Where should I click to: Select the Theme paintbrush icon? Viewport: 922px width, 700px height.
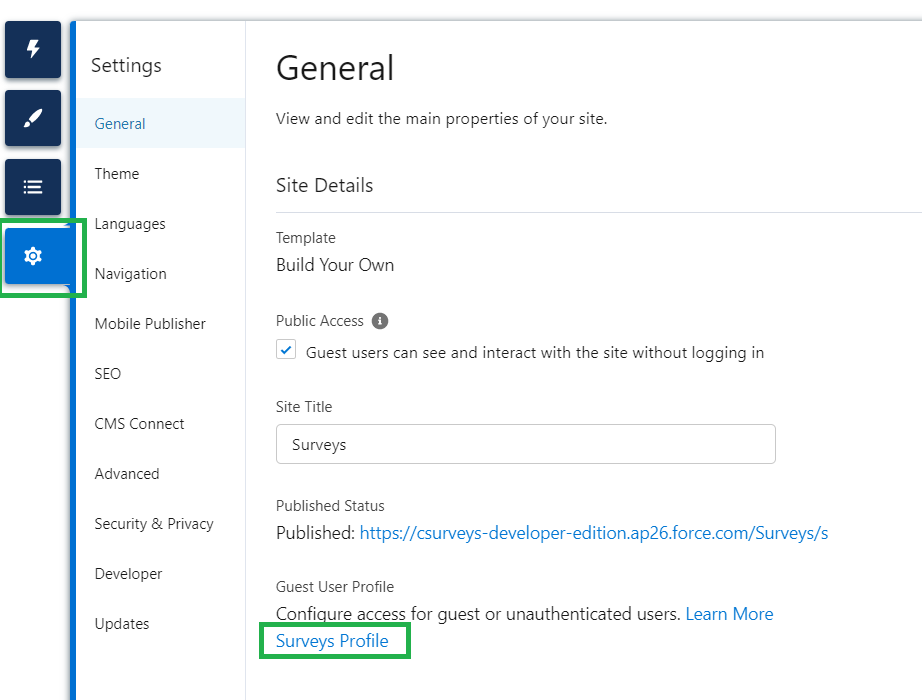32,118
